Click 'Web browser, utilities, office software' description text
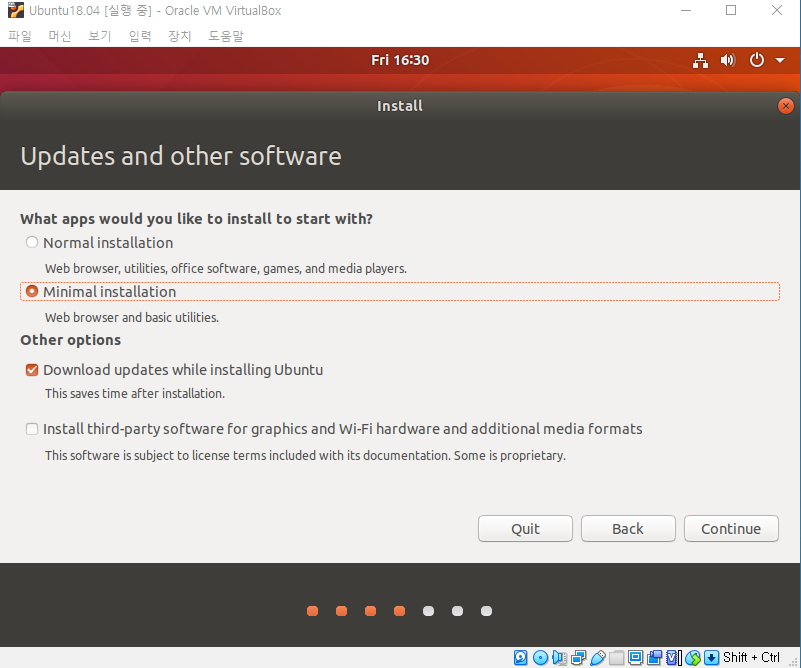This screenshot has height=668, width=801. click(226, 269)
